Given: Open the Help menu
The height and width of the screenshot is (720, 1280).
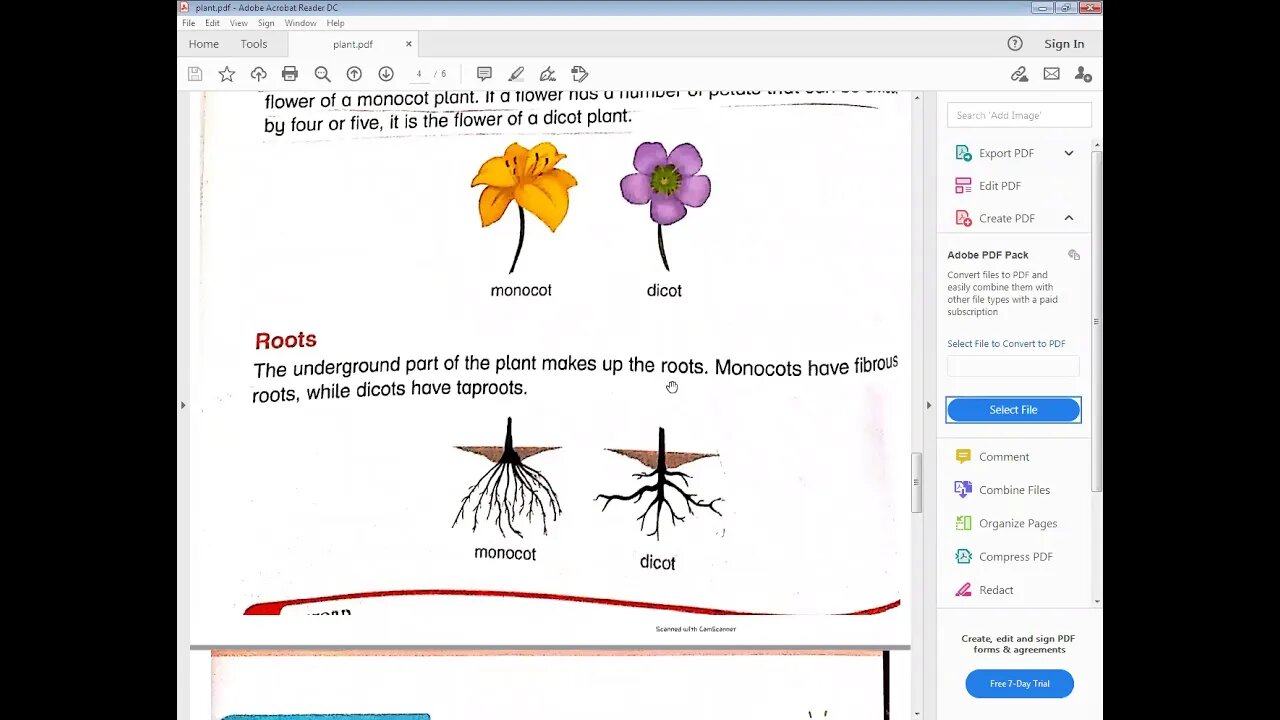Looking at the screenshot, I should click(x=335, y=23).
